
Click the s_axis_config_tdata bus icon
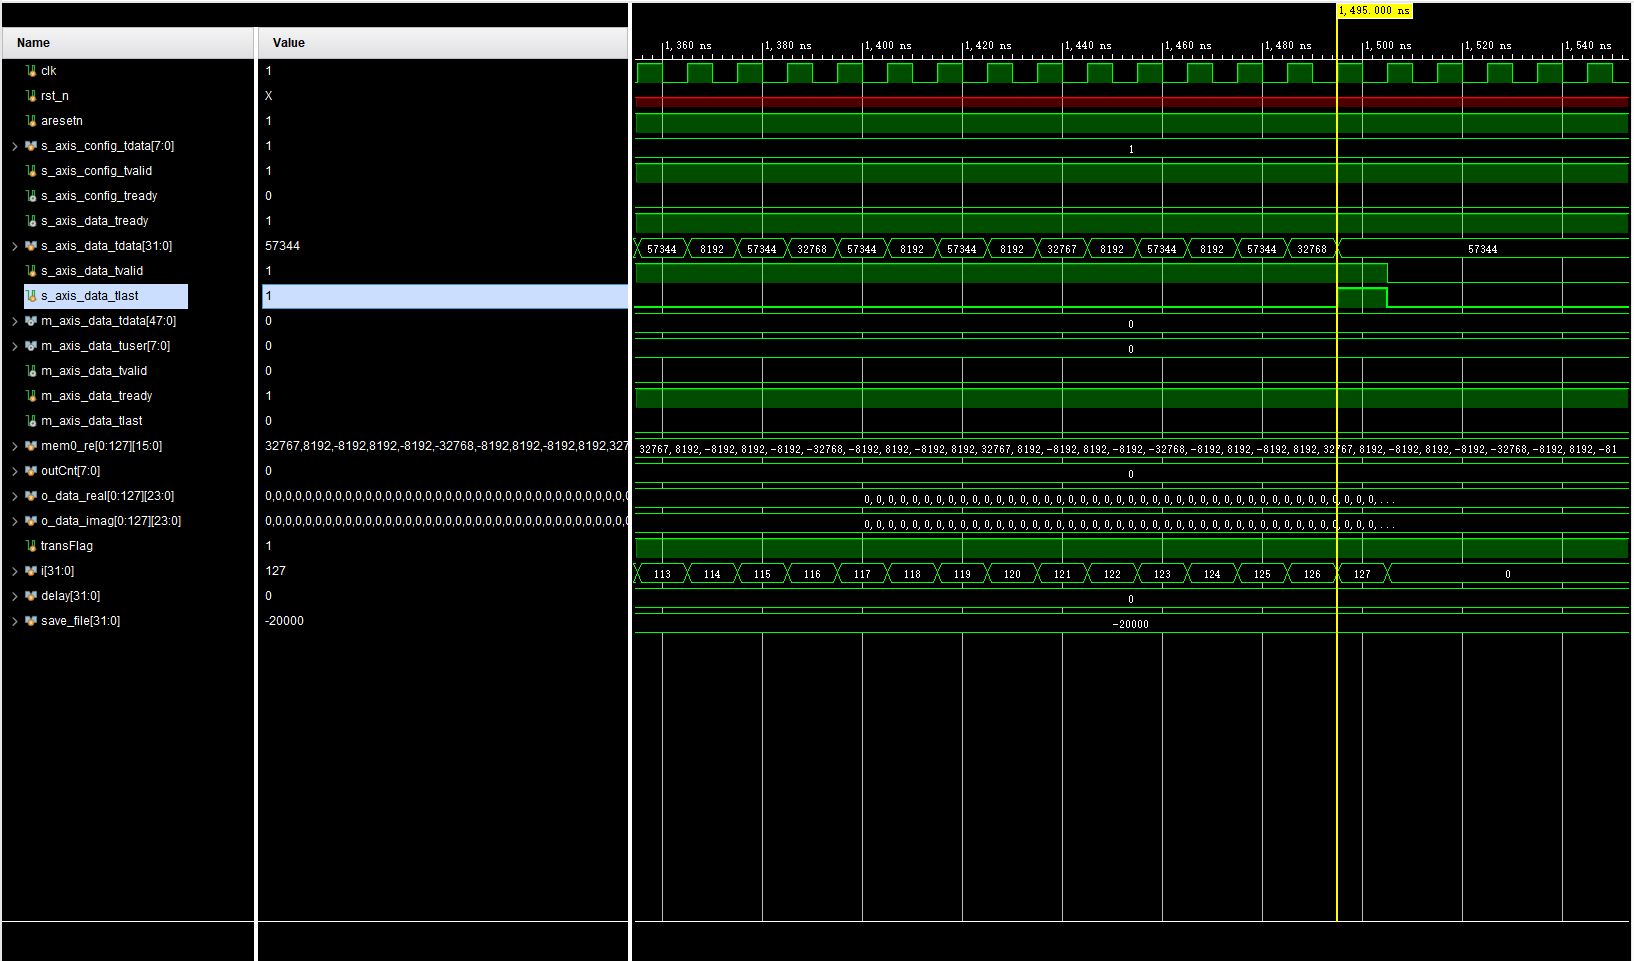point(31,146)
